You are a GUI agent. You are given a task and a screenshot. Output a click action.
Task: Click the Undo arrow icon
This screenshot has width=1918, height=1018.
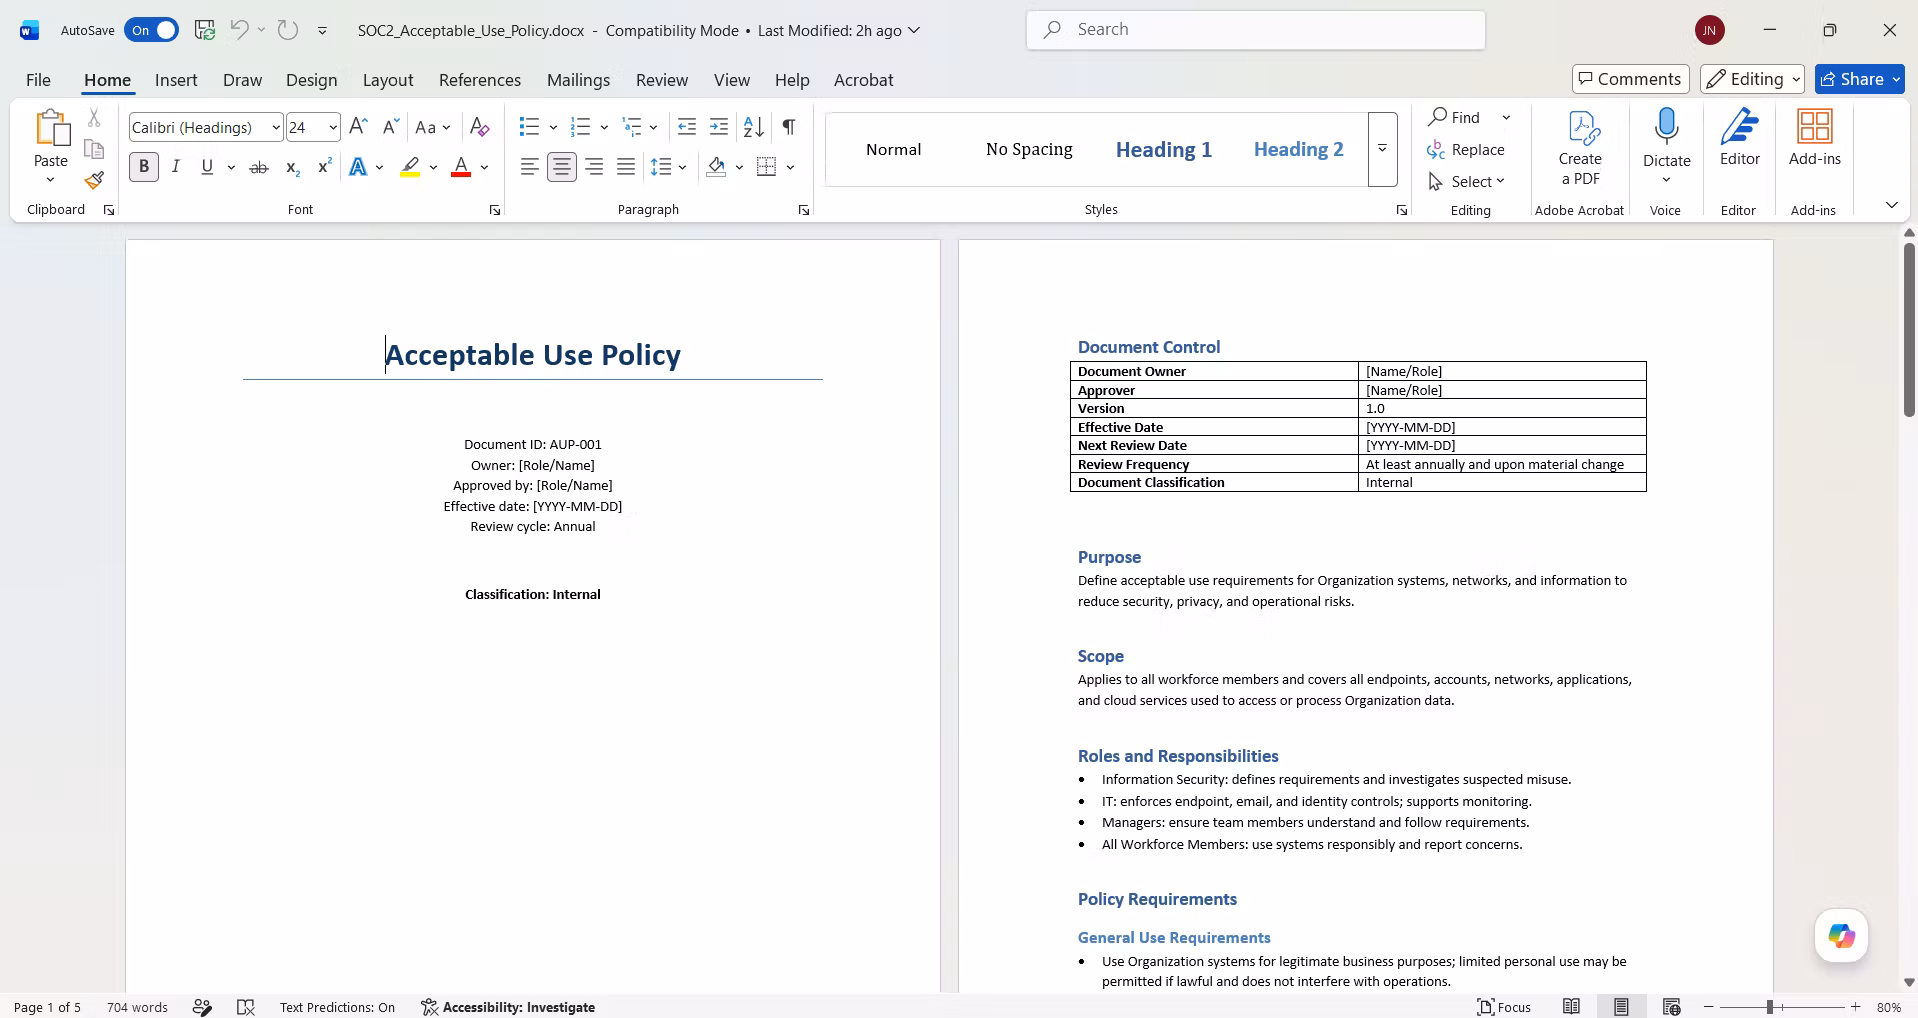point(239,30)
